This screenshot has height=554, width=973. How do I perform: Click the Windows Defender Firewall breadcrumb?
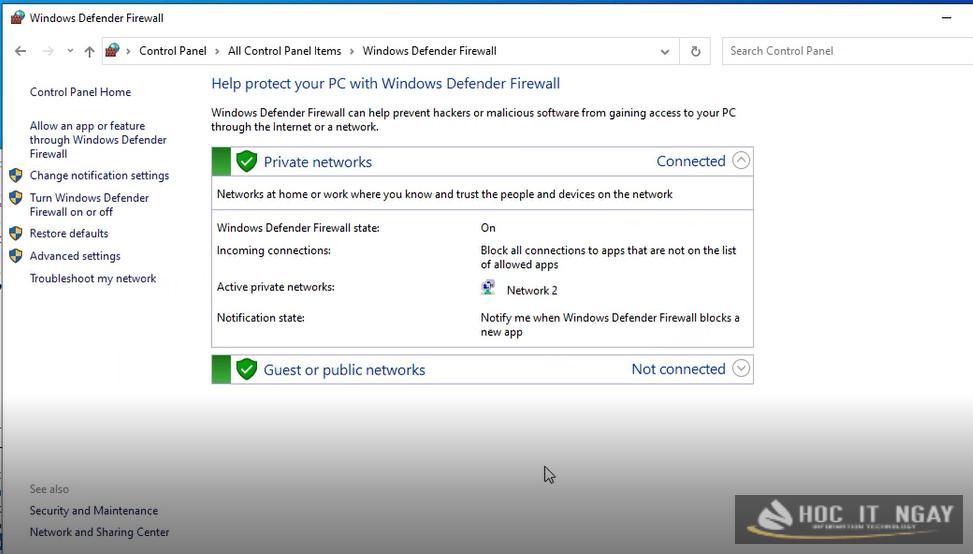429,51
